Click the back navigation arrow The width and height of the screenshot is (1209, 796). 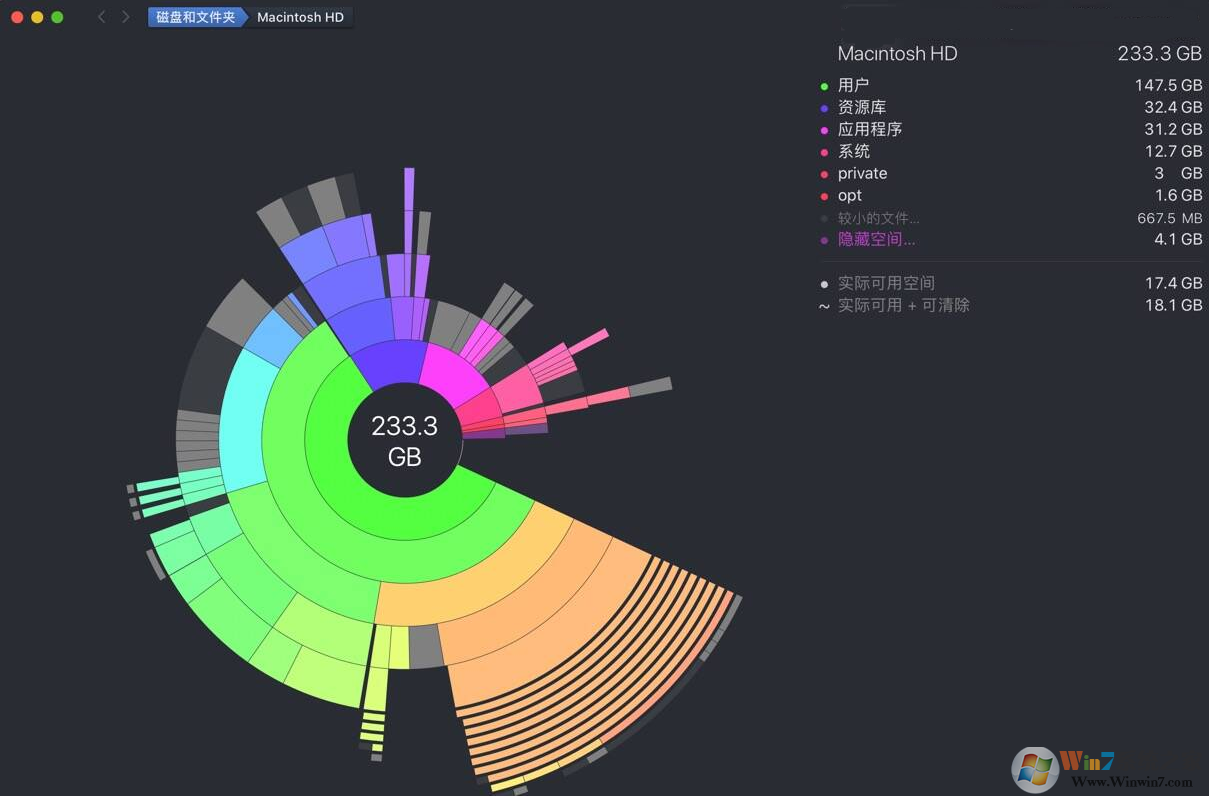click(x=101, y=17)
